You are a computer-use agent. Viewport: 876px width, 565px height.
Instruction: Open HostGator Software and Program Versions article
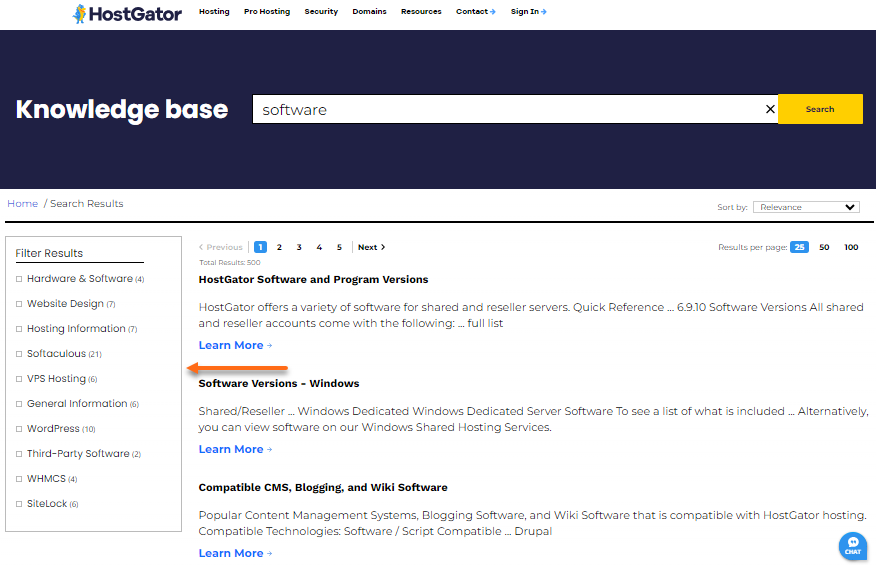(313, 279)
